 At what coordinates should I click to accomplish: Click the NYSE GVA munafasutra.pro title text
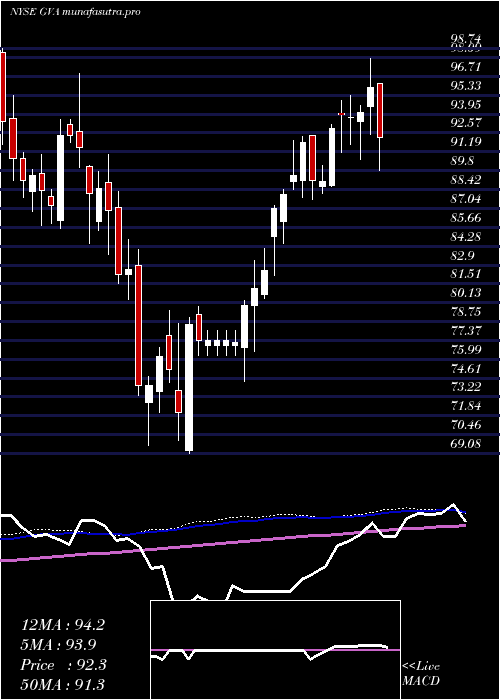(x=75, y=11)
